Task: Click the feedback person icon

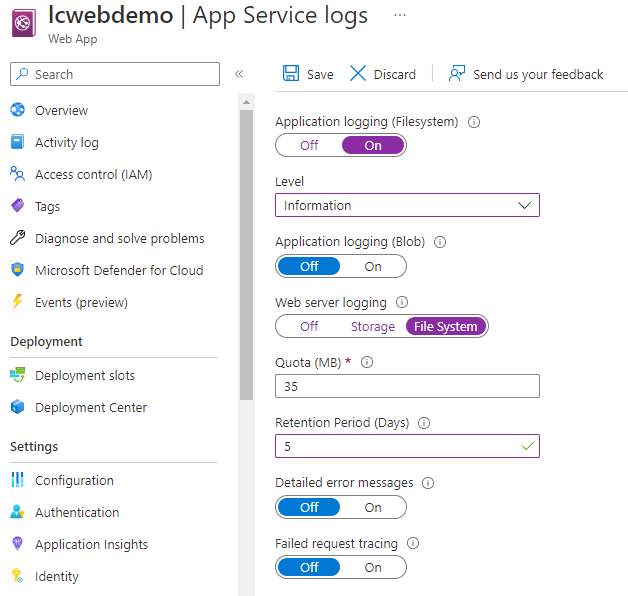Action: click(x=457, y=73)
